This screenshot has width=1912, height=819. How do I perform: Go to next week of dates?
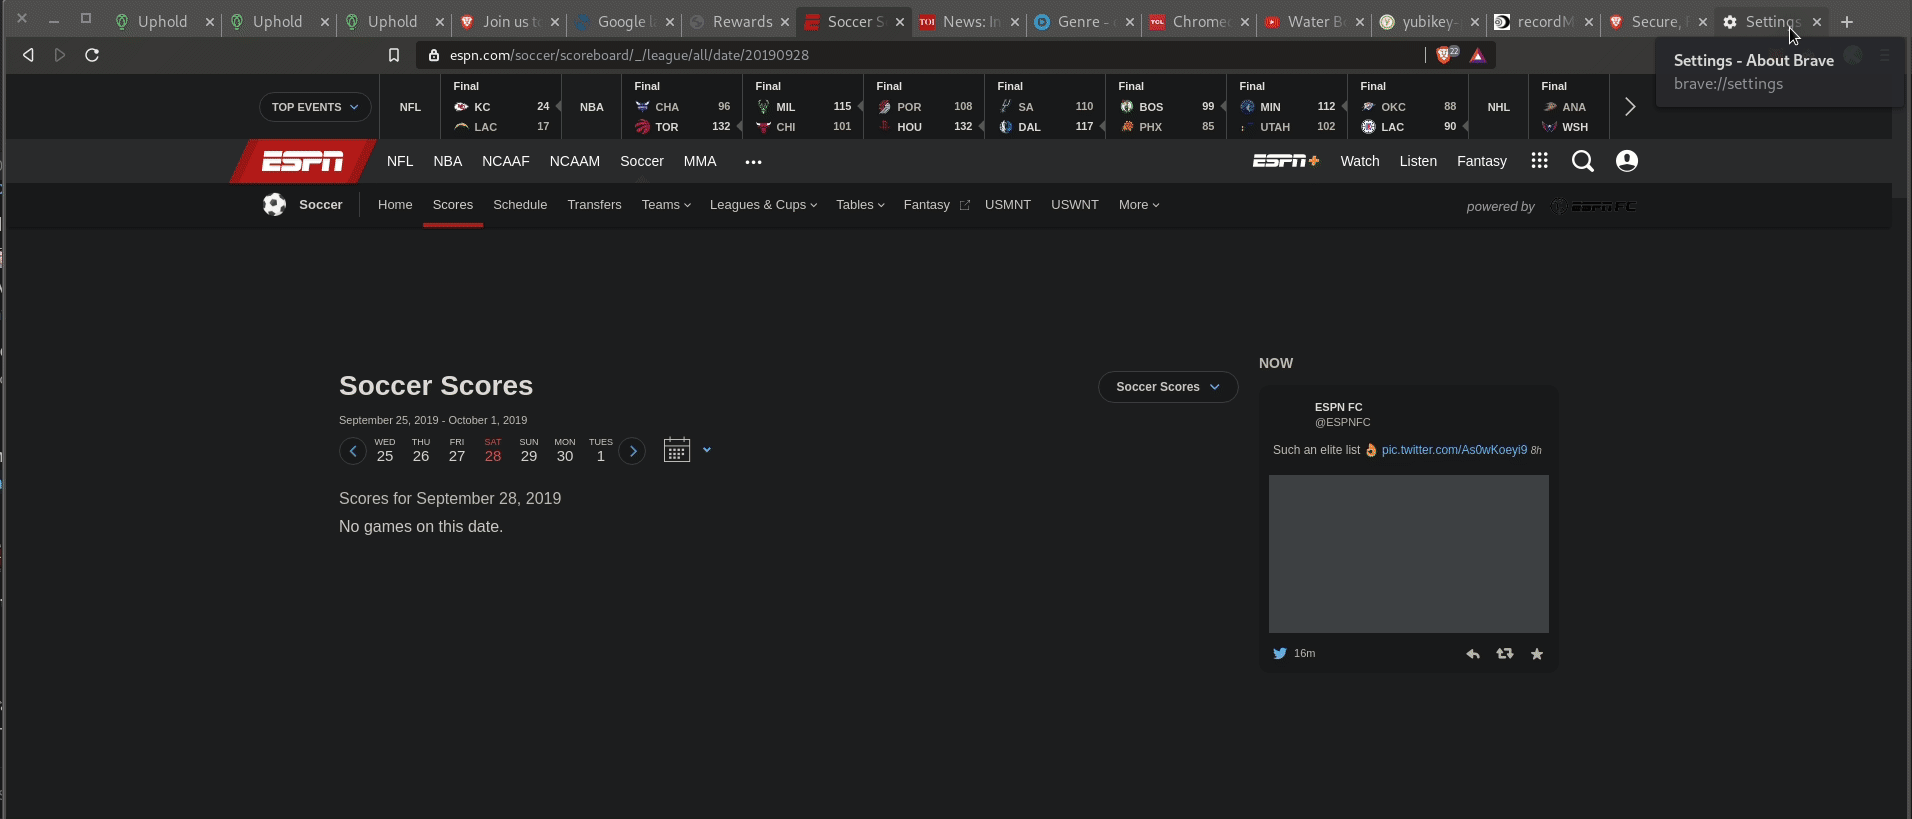pyautogui.click(x=632, y=451)
